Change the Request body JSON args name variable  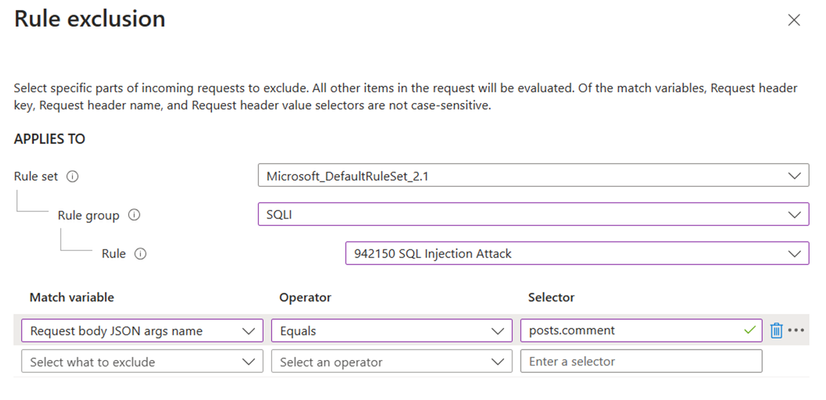pyautogui.click(x=142, y=331)
